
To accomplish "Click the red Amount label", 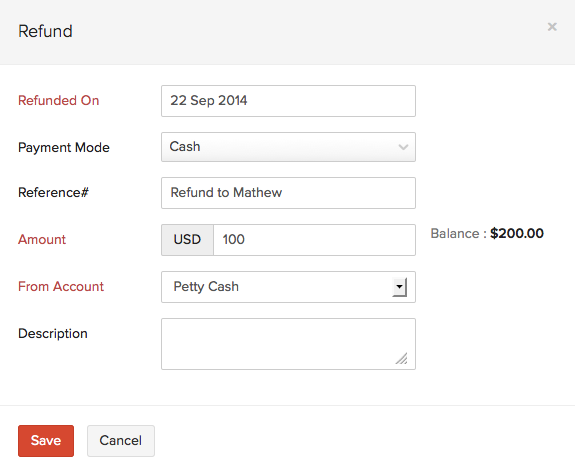I will pos(42,239).
